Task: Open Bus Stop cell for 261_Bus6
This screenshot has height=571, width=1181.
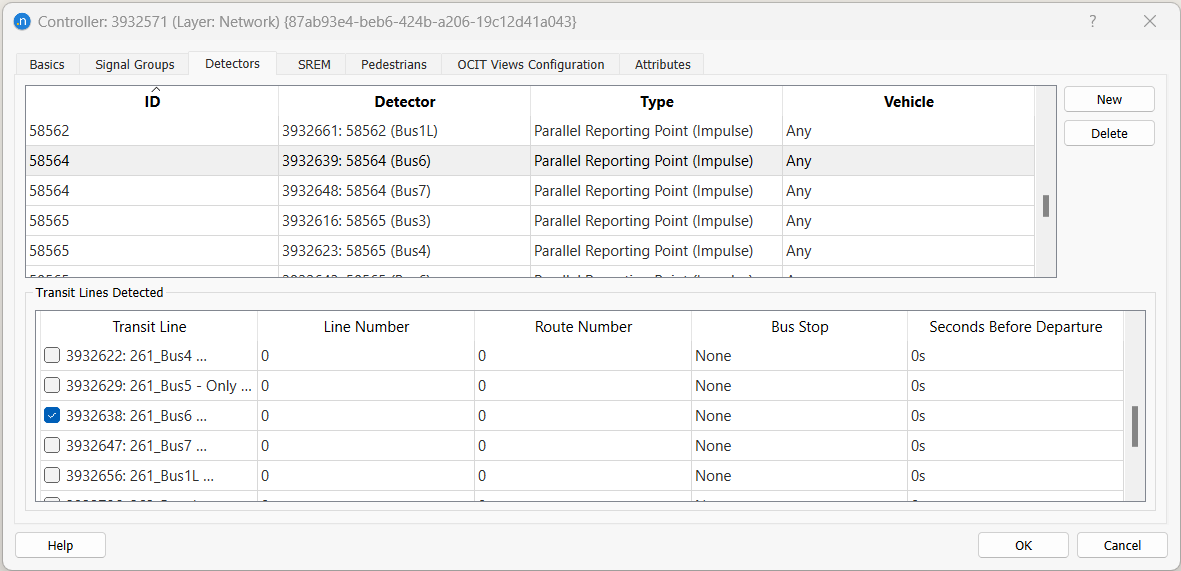Action: pyautogui.click(x=798, y=416)
